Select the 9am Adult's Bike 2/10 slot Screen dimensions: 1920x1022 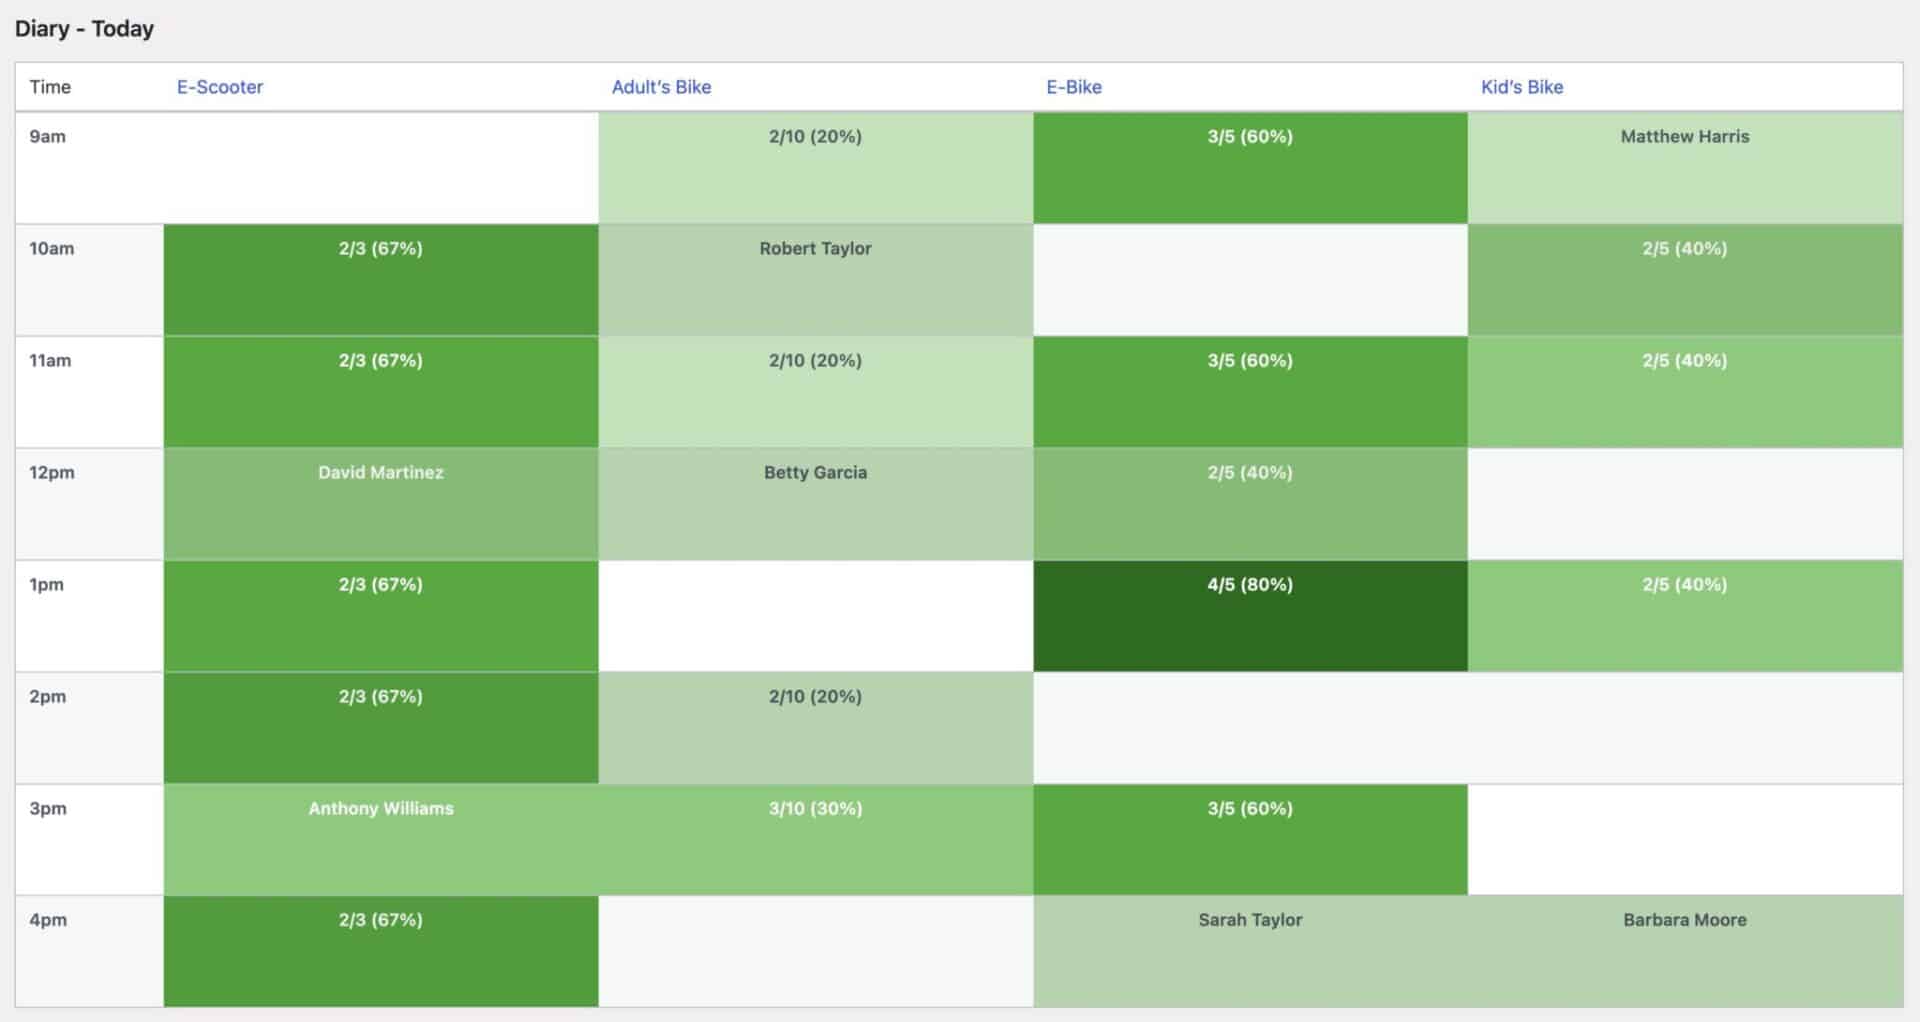[815, 168]
